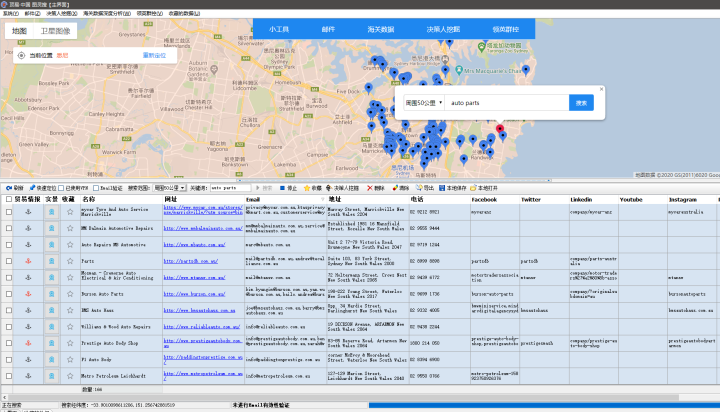Select the 领英群控 tab in the blue bar

point(506,29)
